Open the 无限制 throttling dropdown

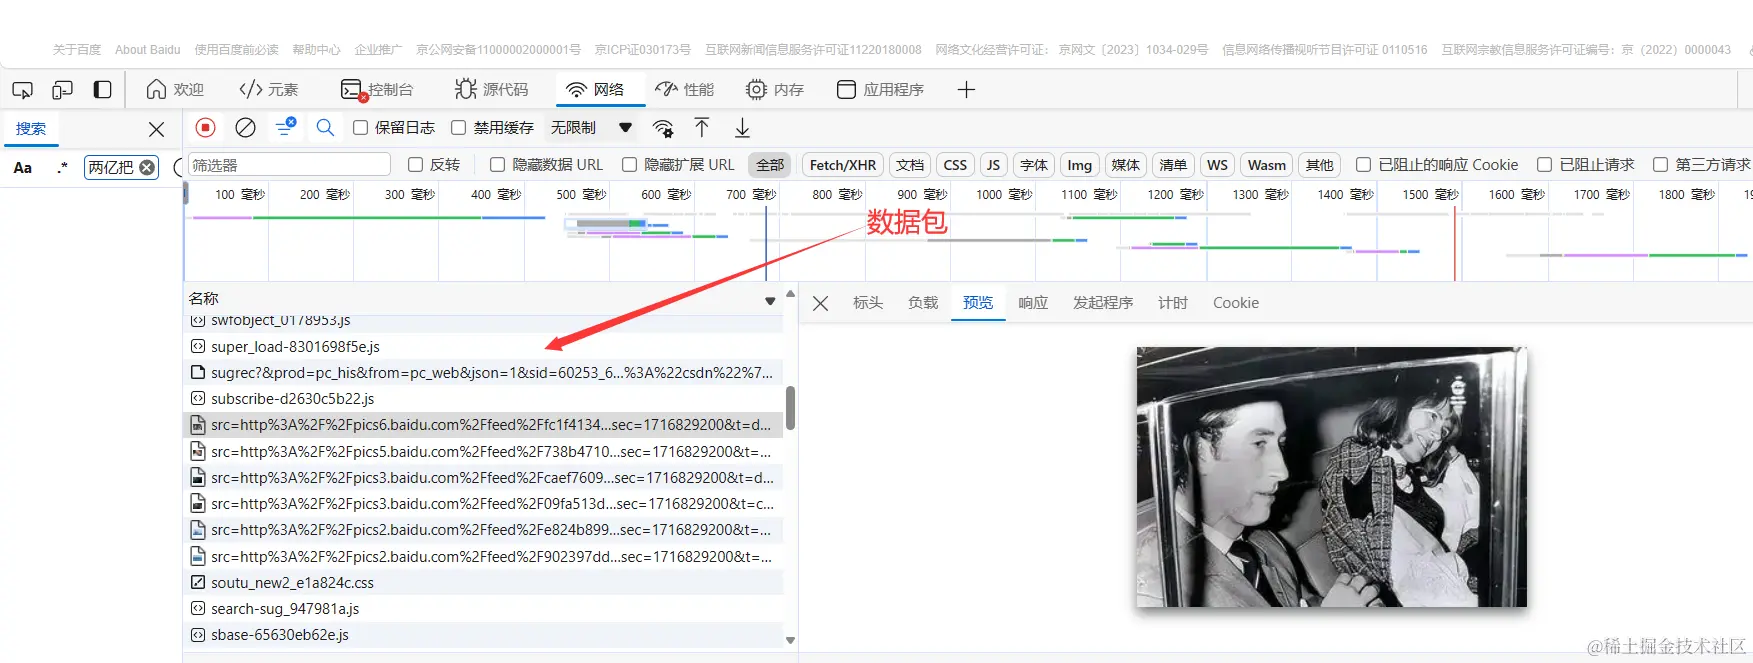click(591, 128)
